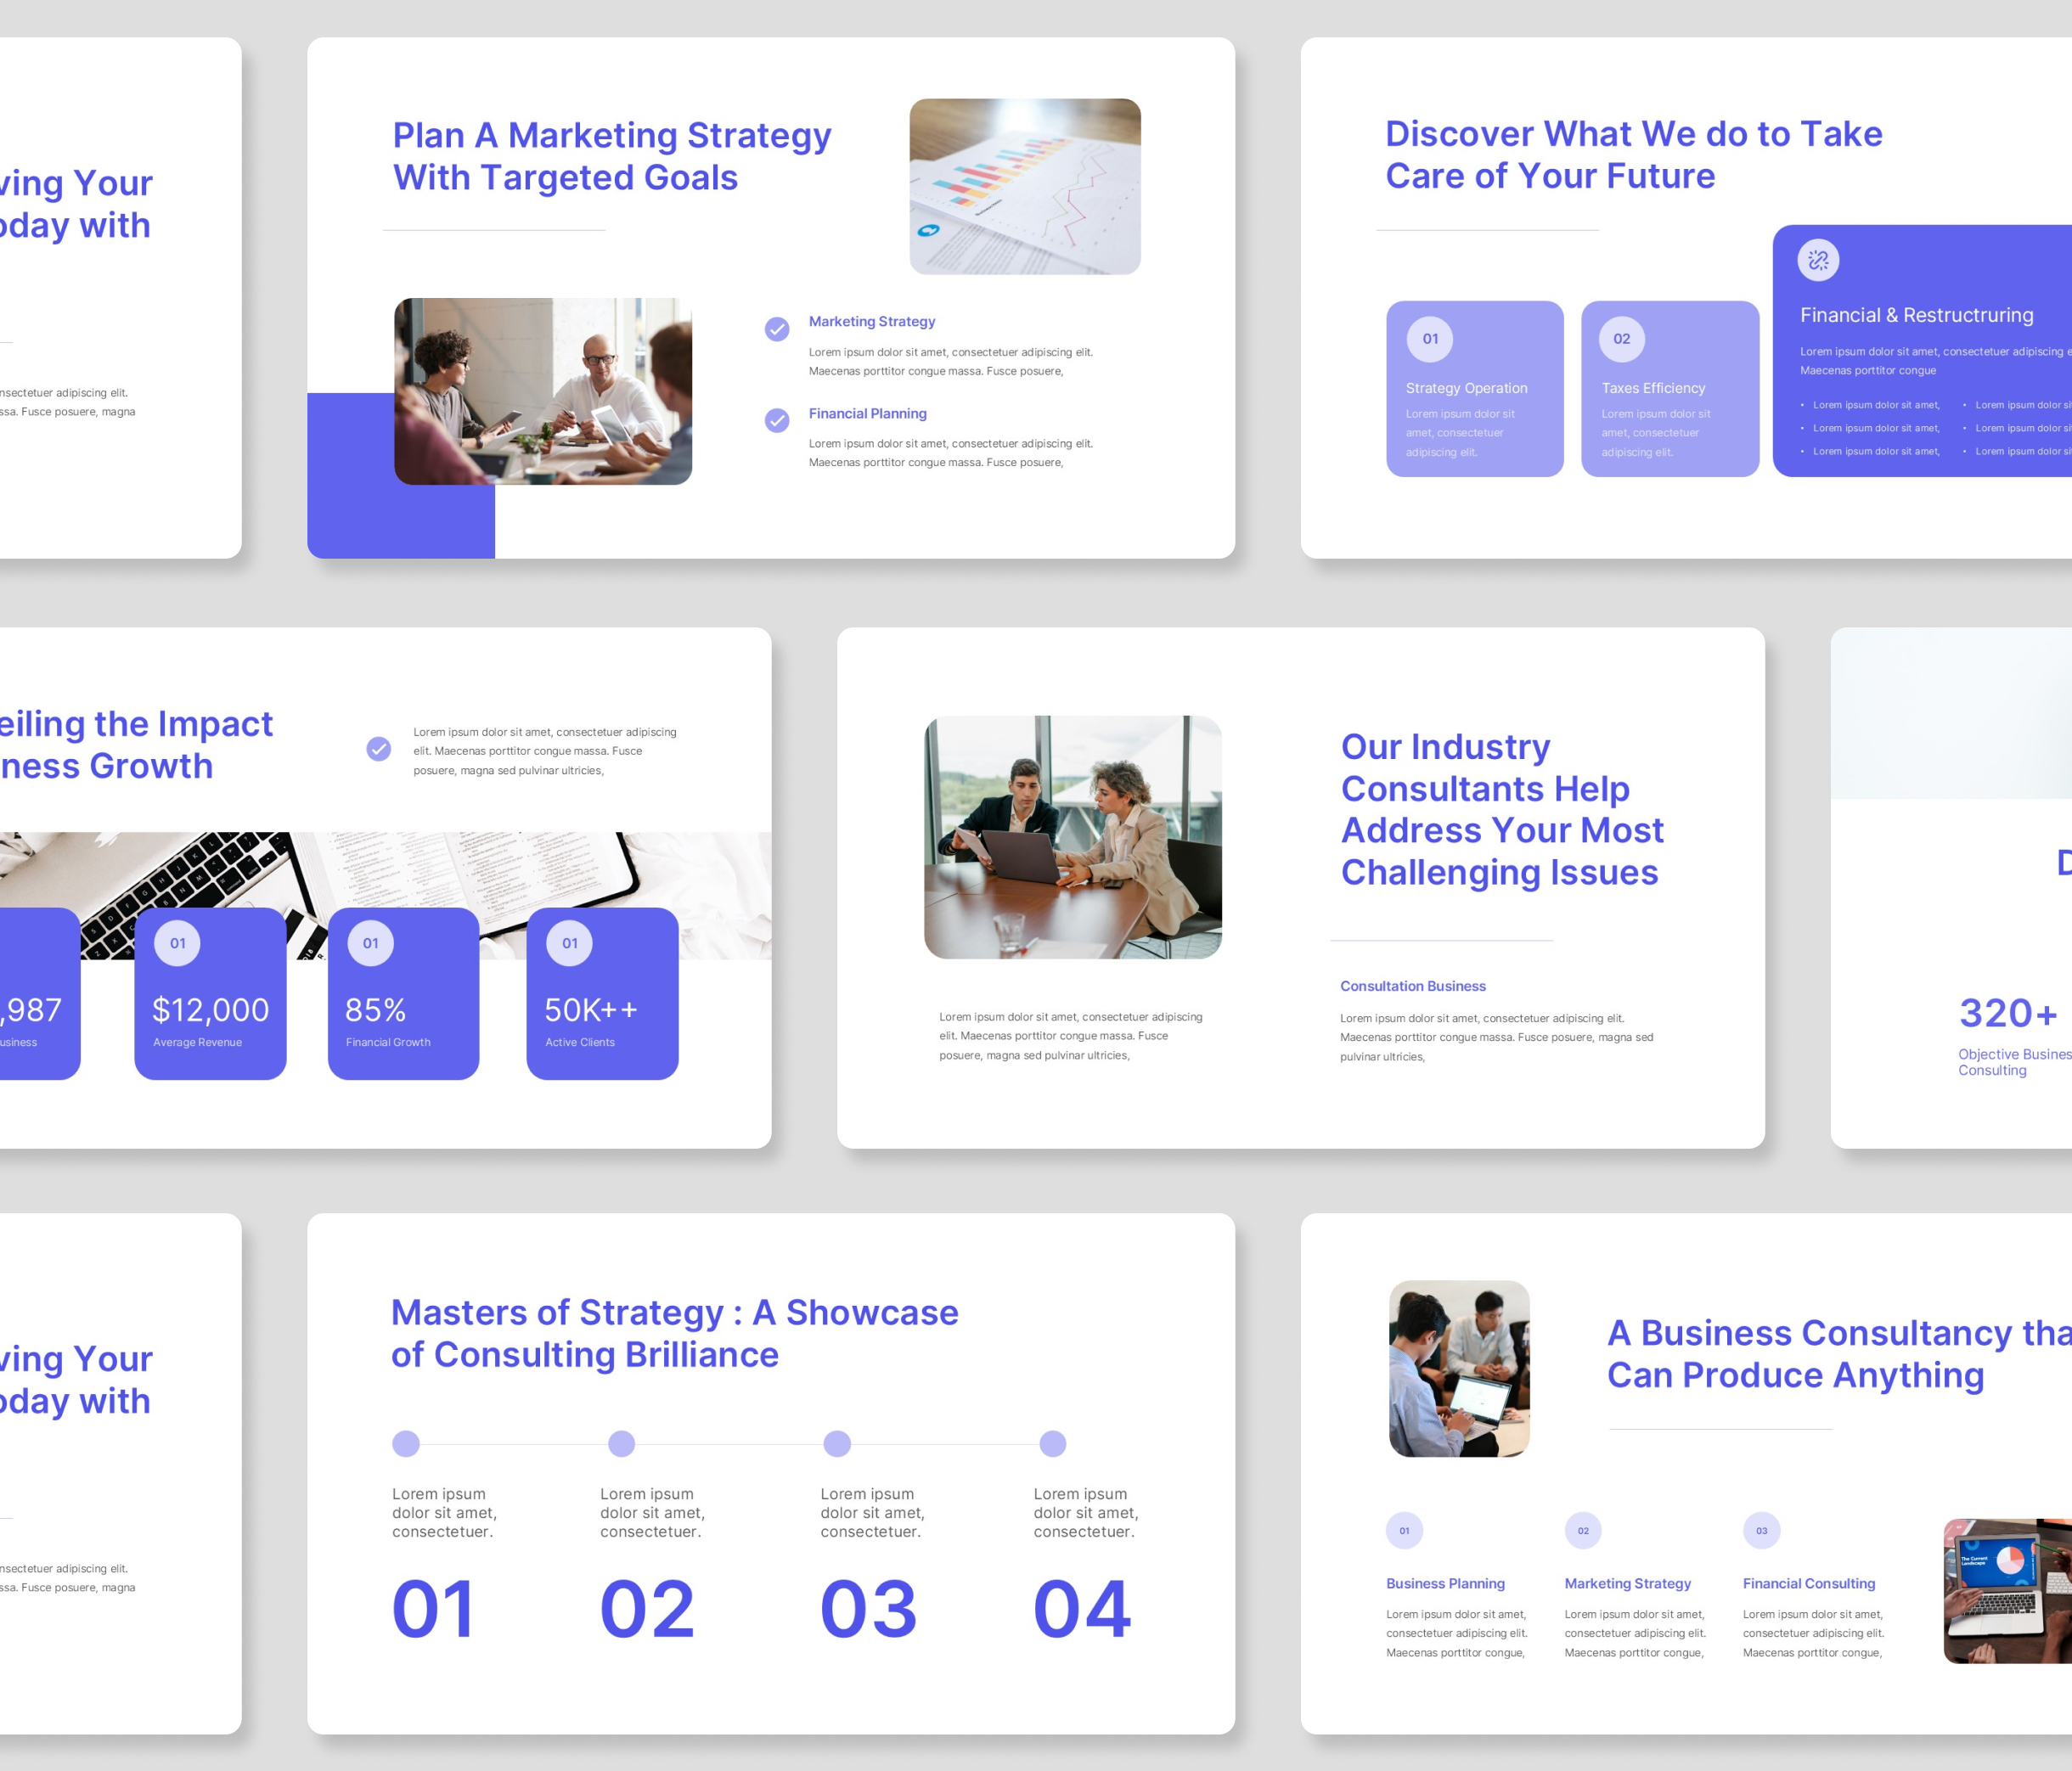This screenshot has height=1771, width=2072.
Task: Click the checkmark icon beside Financial Planning
Action: [777, 420]
